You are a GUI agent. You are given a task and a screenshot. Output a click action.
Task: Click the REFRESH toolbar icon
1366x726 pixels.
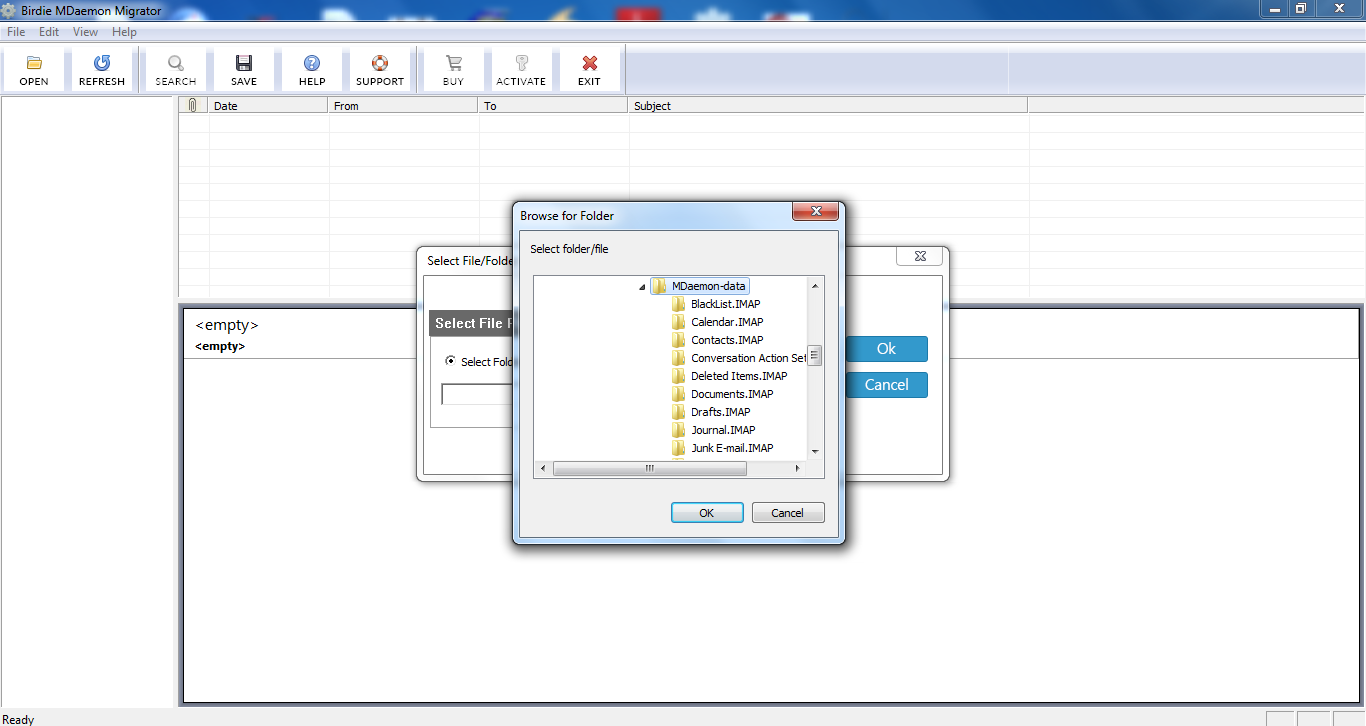tap(102, 63)
